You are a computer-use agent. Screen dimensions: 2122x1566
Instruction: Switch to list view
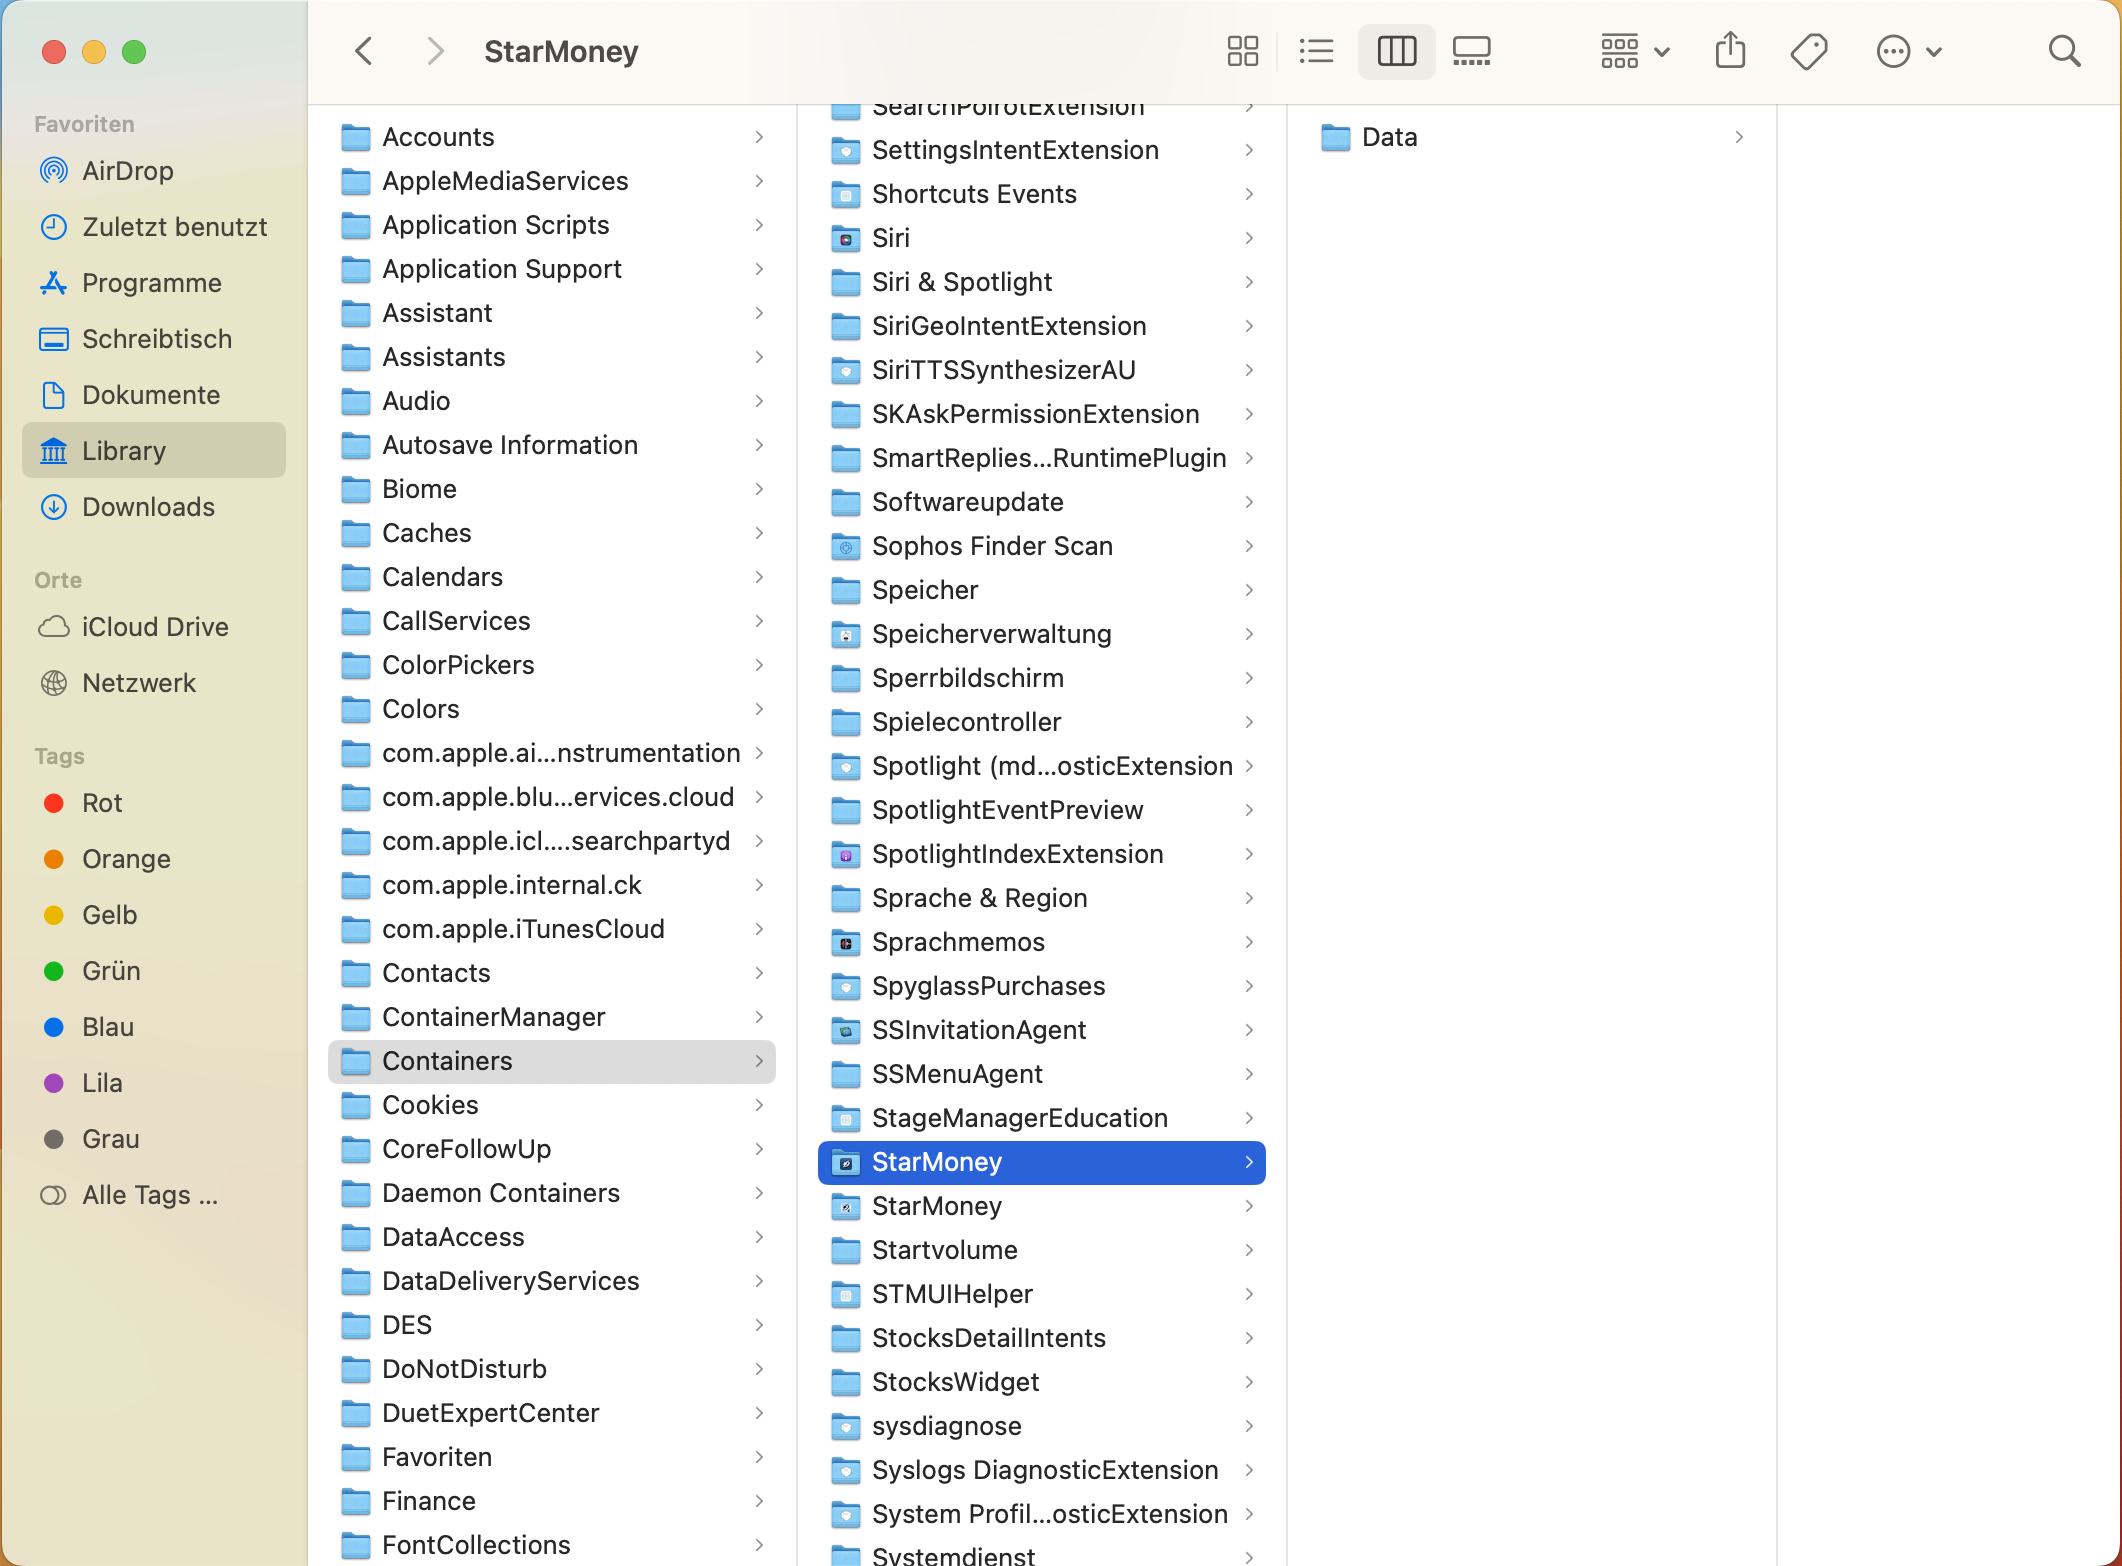[1316, 51]
